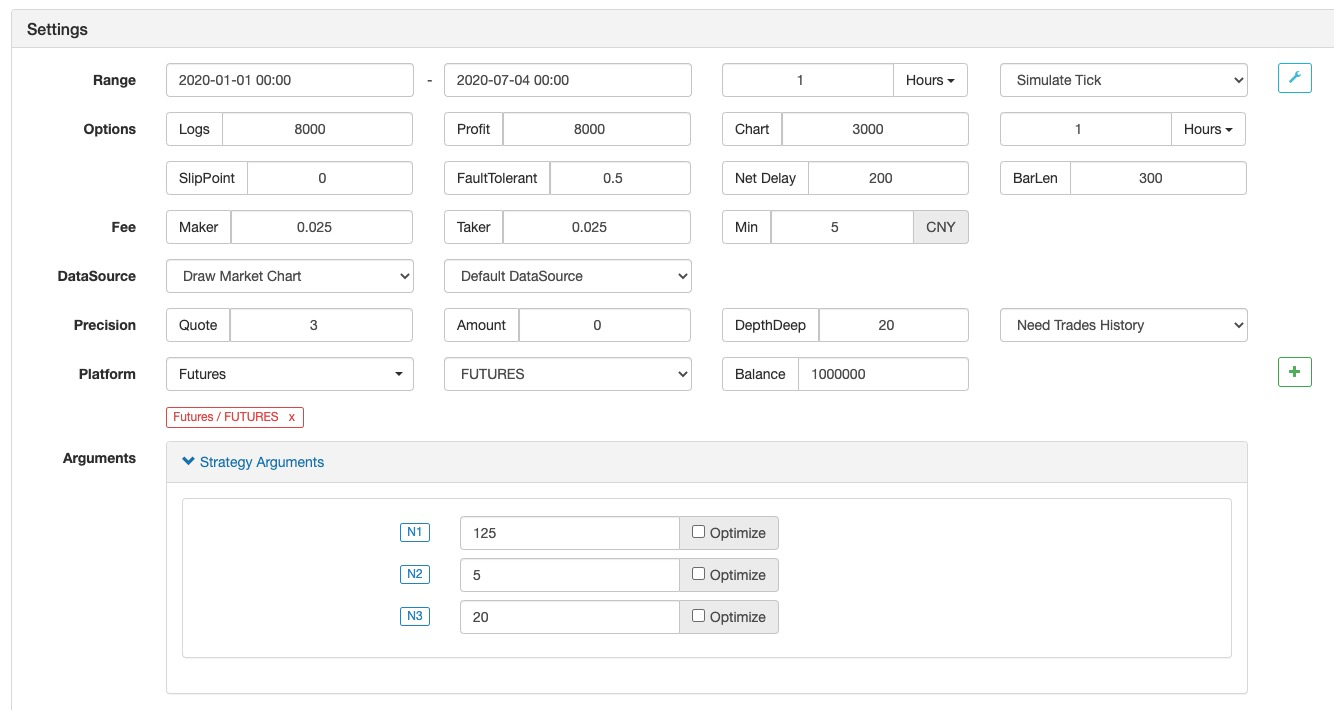The width and height of the screenshot is (1334, 710).
Task: Open the Default DataSource dropdown
Action: 567,276
